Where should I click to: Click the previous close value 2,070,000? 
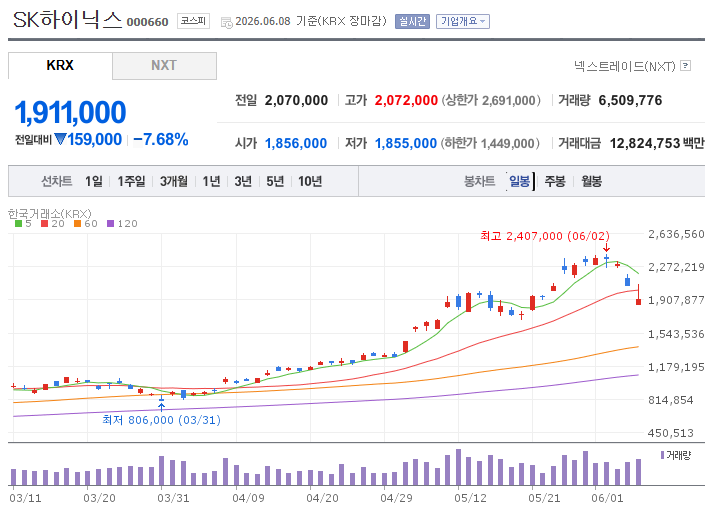[296, 100]
